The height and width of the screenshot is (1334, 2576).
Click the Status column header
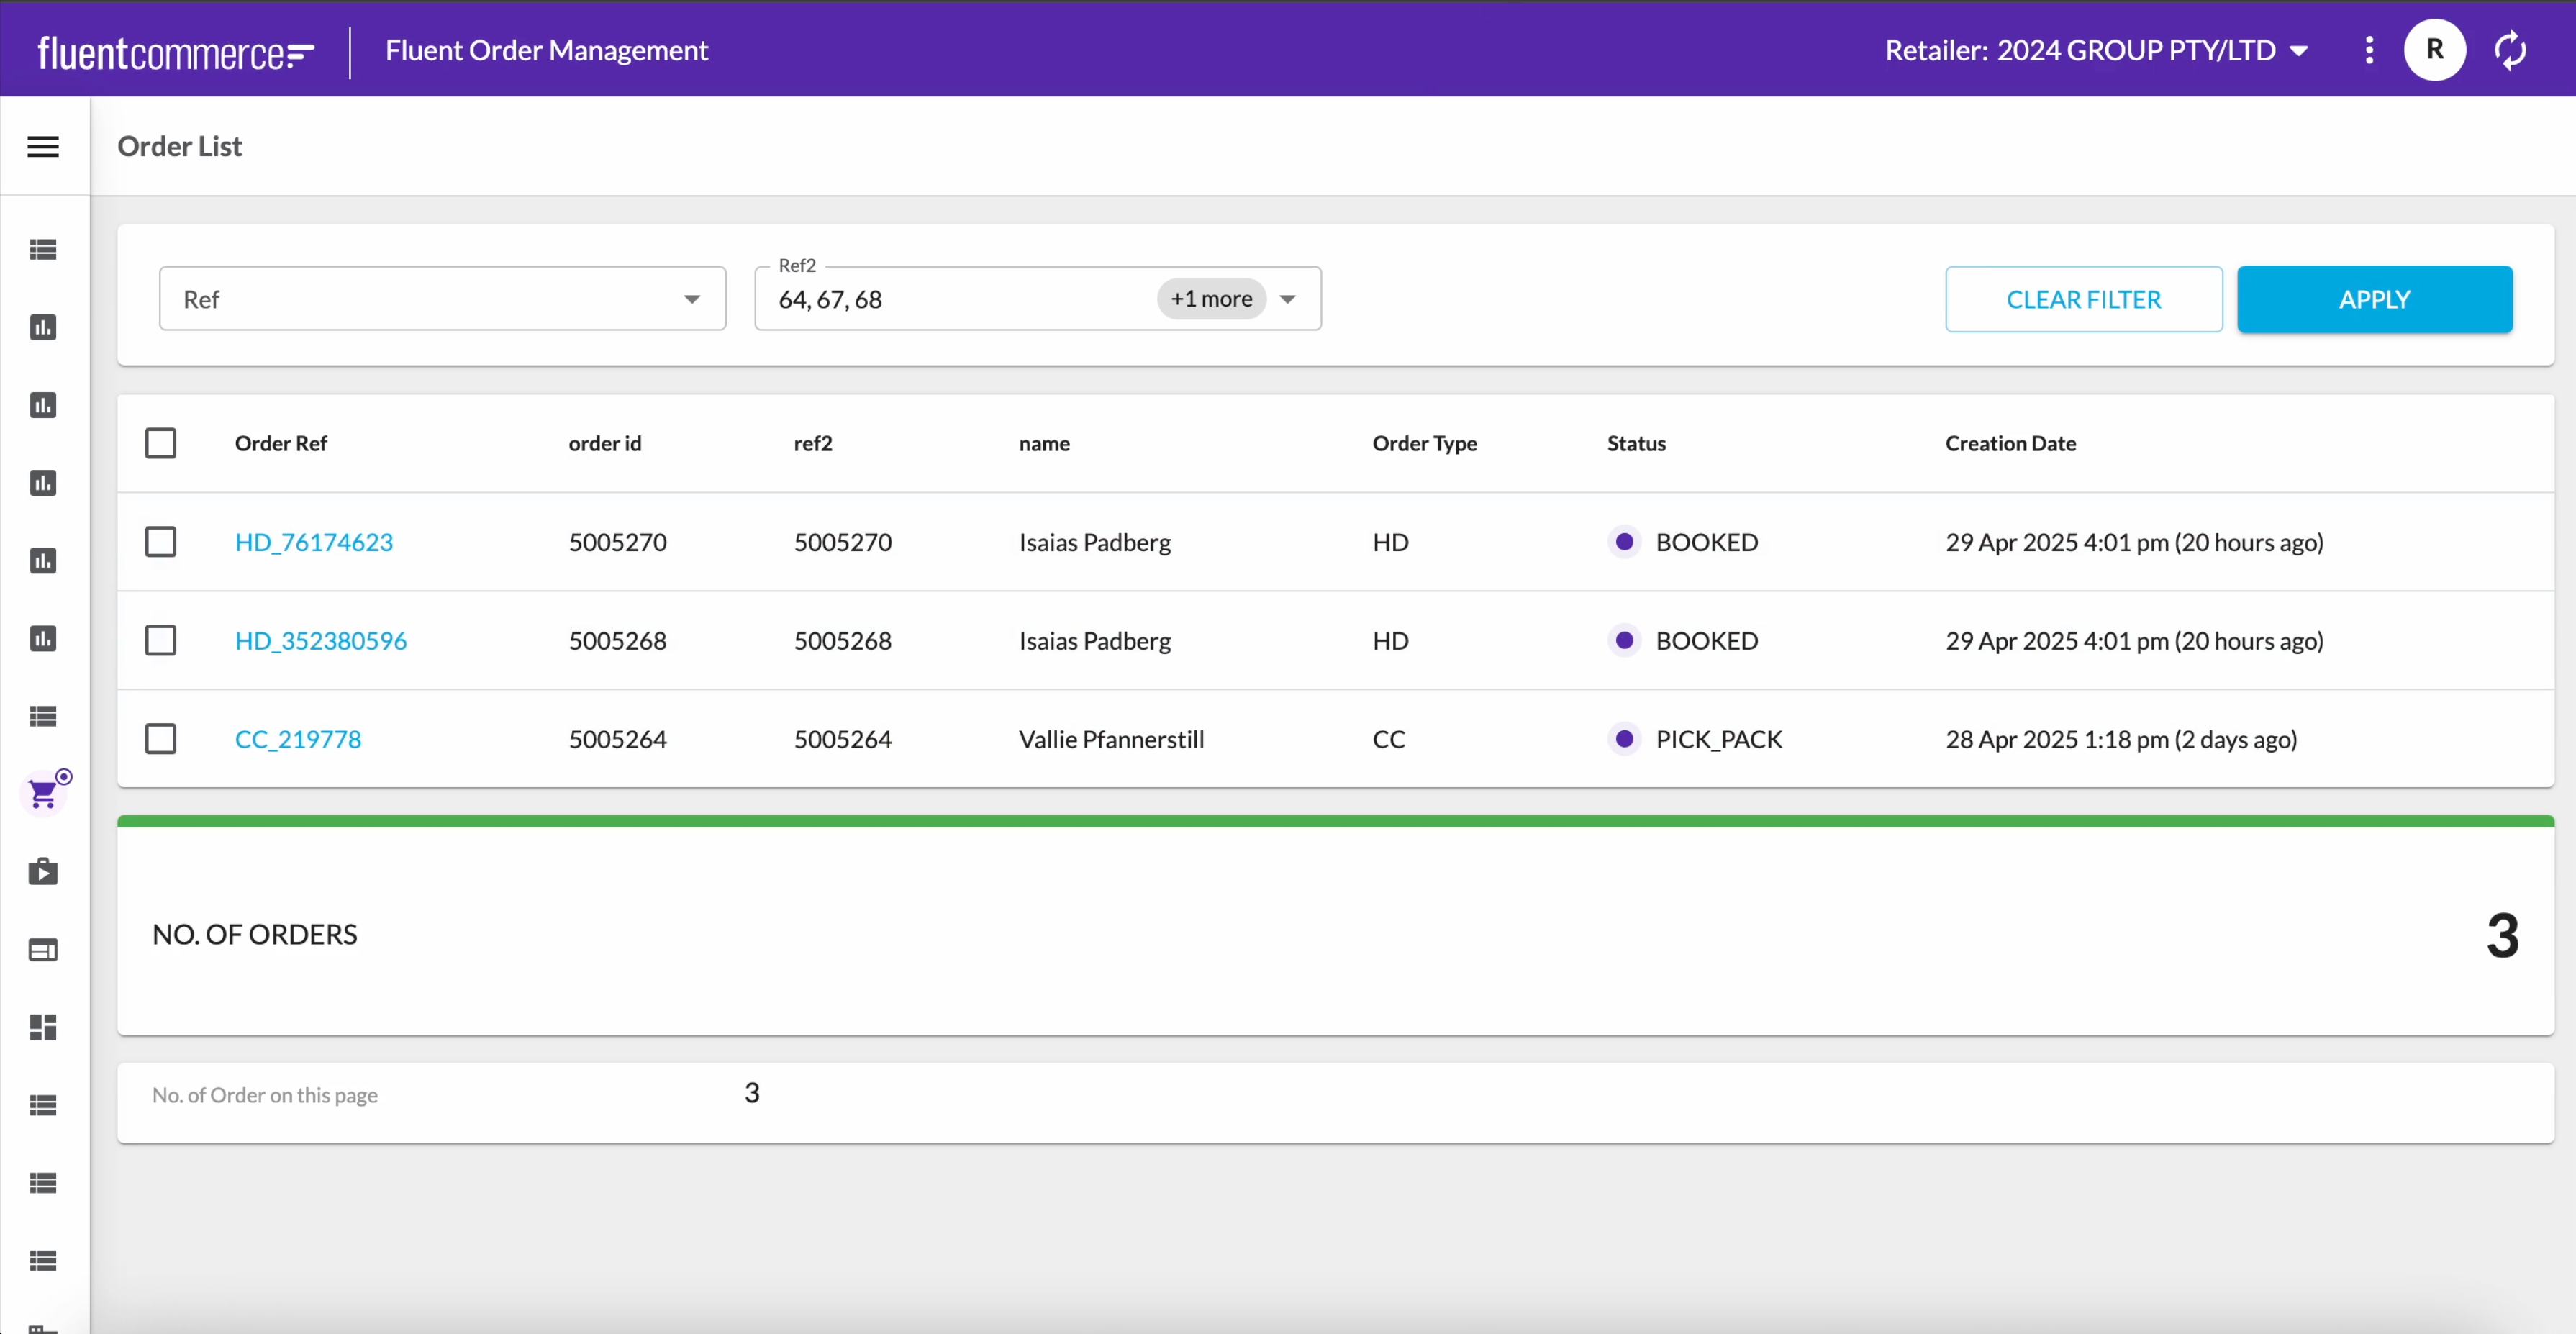[1636, 443]
